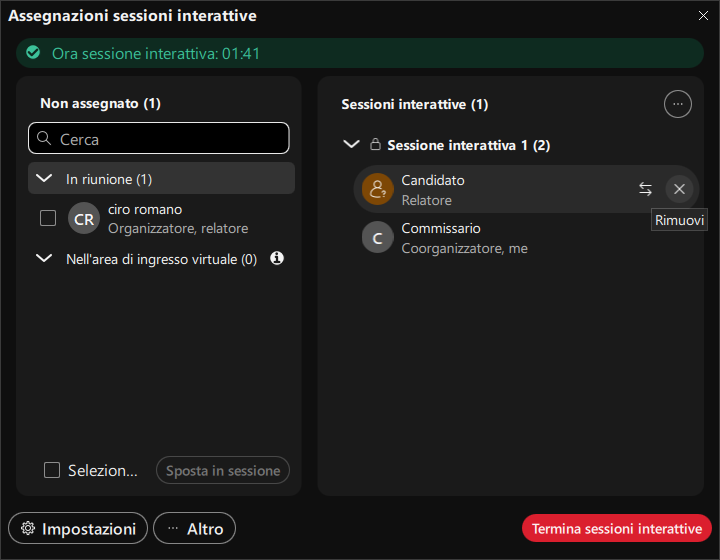Click the search magnifier icon
The width and height of the screenshot is (720, 560).
(44, 138)
